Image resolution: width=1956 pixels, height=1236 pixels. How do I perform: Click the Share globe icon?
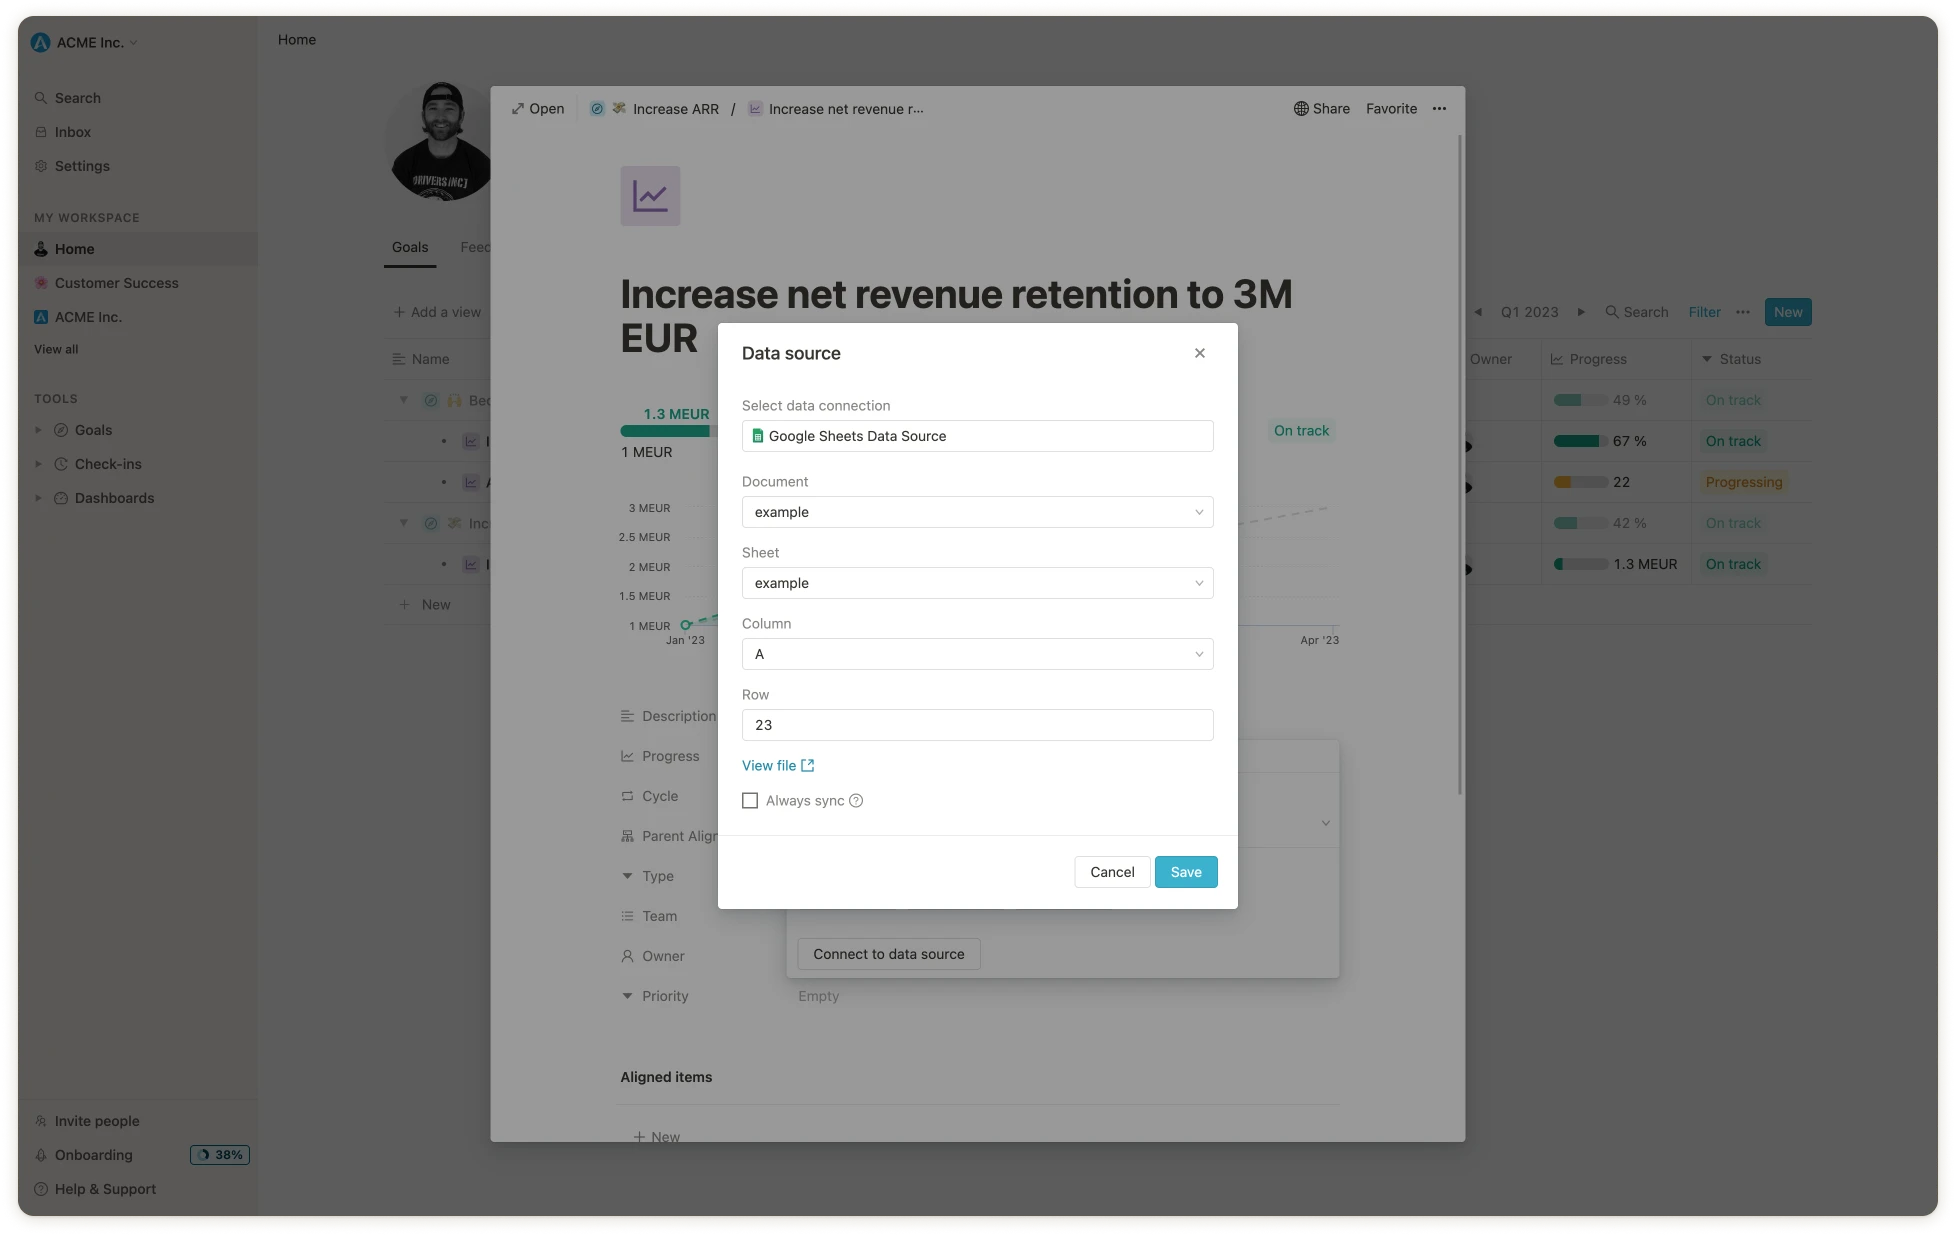pyautogui.click(x=1301, y=109)
